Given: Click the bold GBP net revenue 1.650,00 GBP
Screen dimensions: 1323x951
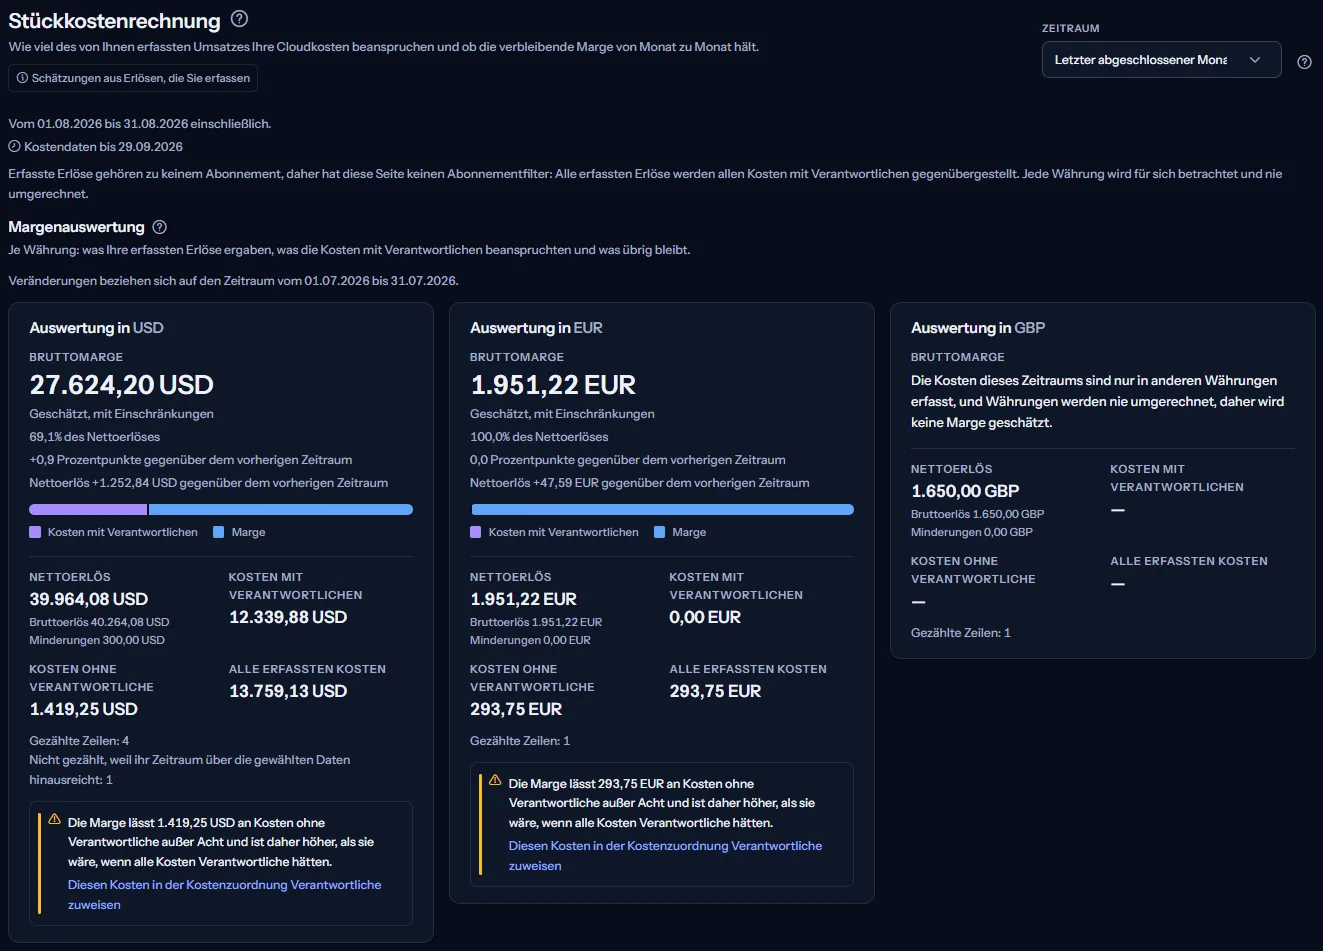Looking at the screenshot, I should point(965,491).
